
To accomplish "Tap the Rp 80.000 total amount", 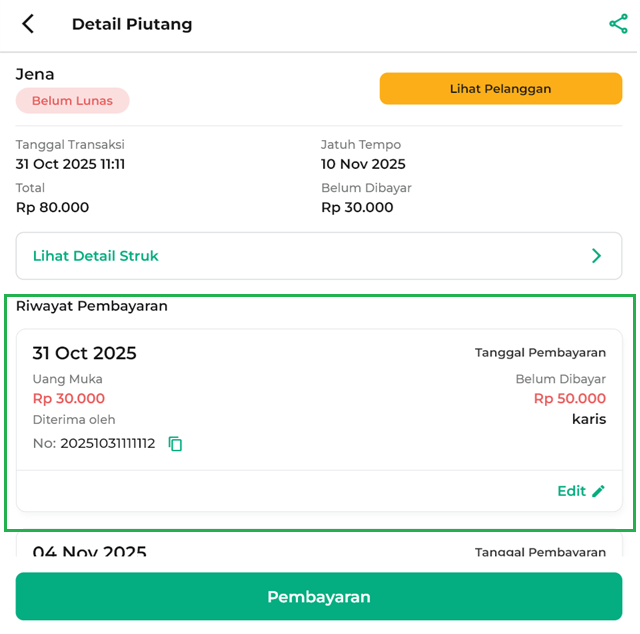I will point(52,207).
